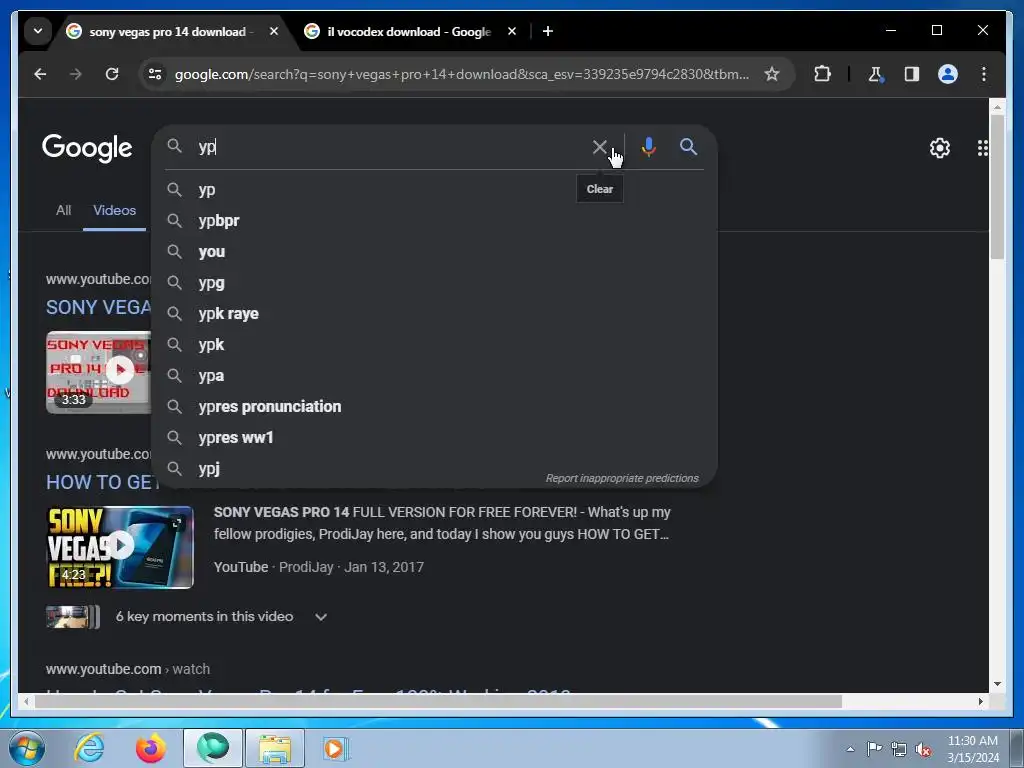Pick the "ypres ww1" suggestion

(x=434, y=438)
